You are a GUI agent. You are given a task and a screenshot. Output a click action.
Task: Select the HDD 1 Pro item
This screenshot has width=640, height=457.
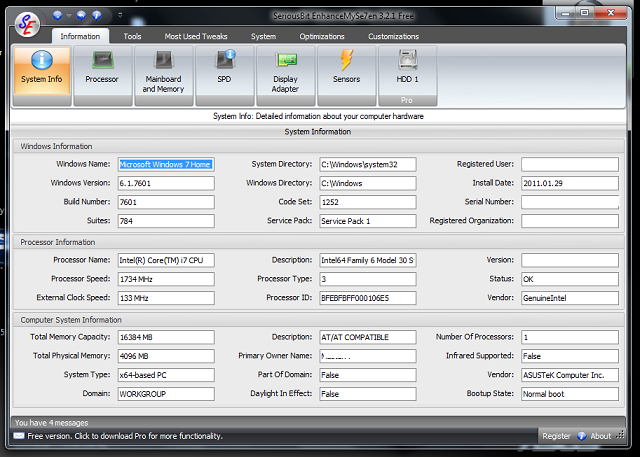[x=407, y=76]
